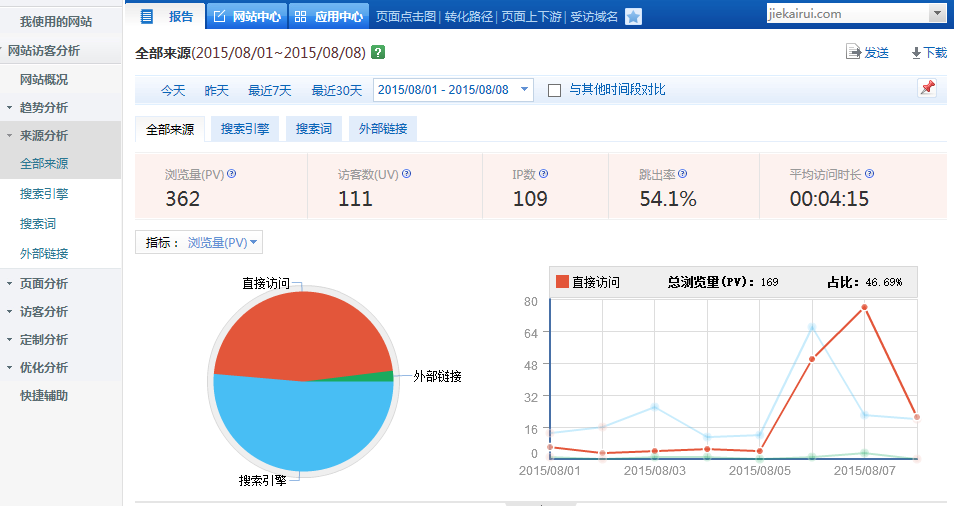Image resolution: width=954 pixels, height=506 pixels.
Task: Open 页面点击图 in the top bar
Action: point(406,16)
